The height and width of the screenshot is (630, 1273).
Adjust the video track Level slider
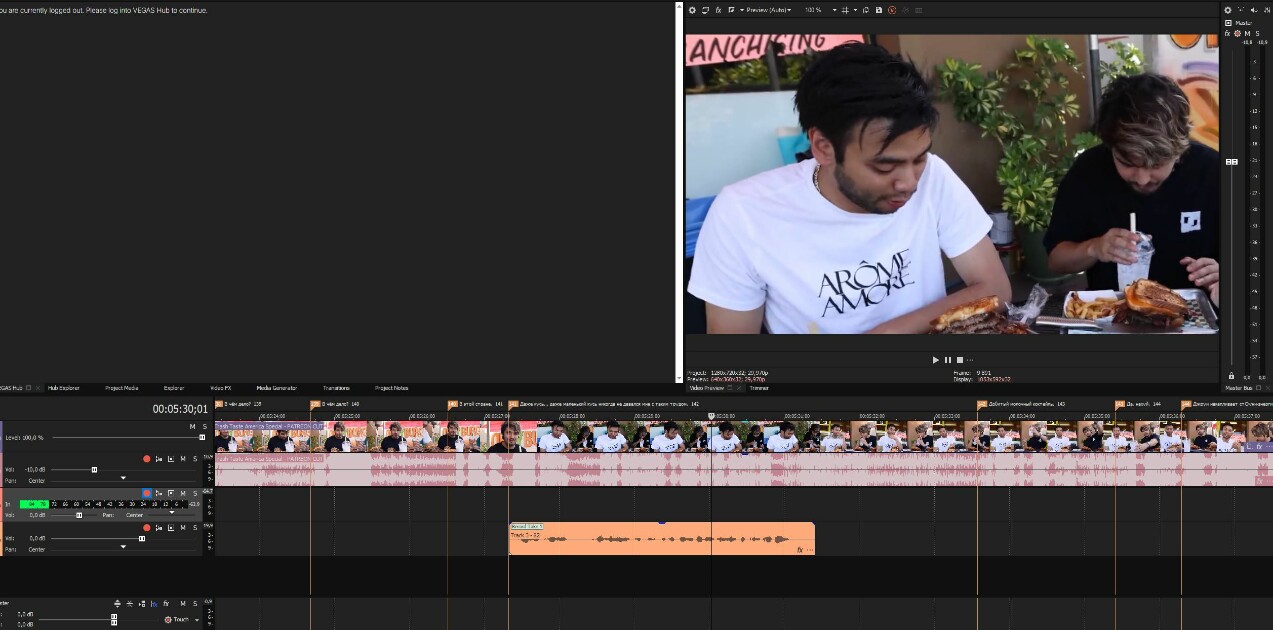coord(202,437)
